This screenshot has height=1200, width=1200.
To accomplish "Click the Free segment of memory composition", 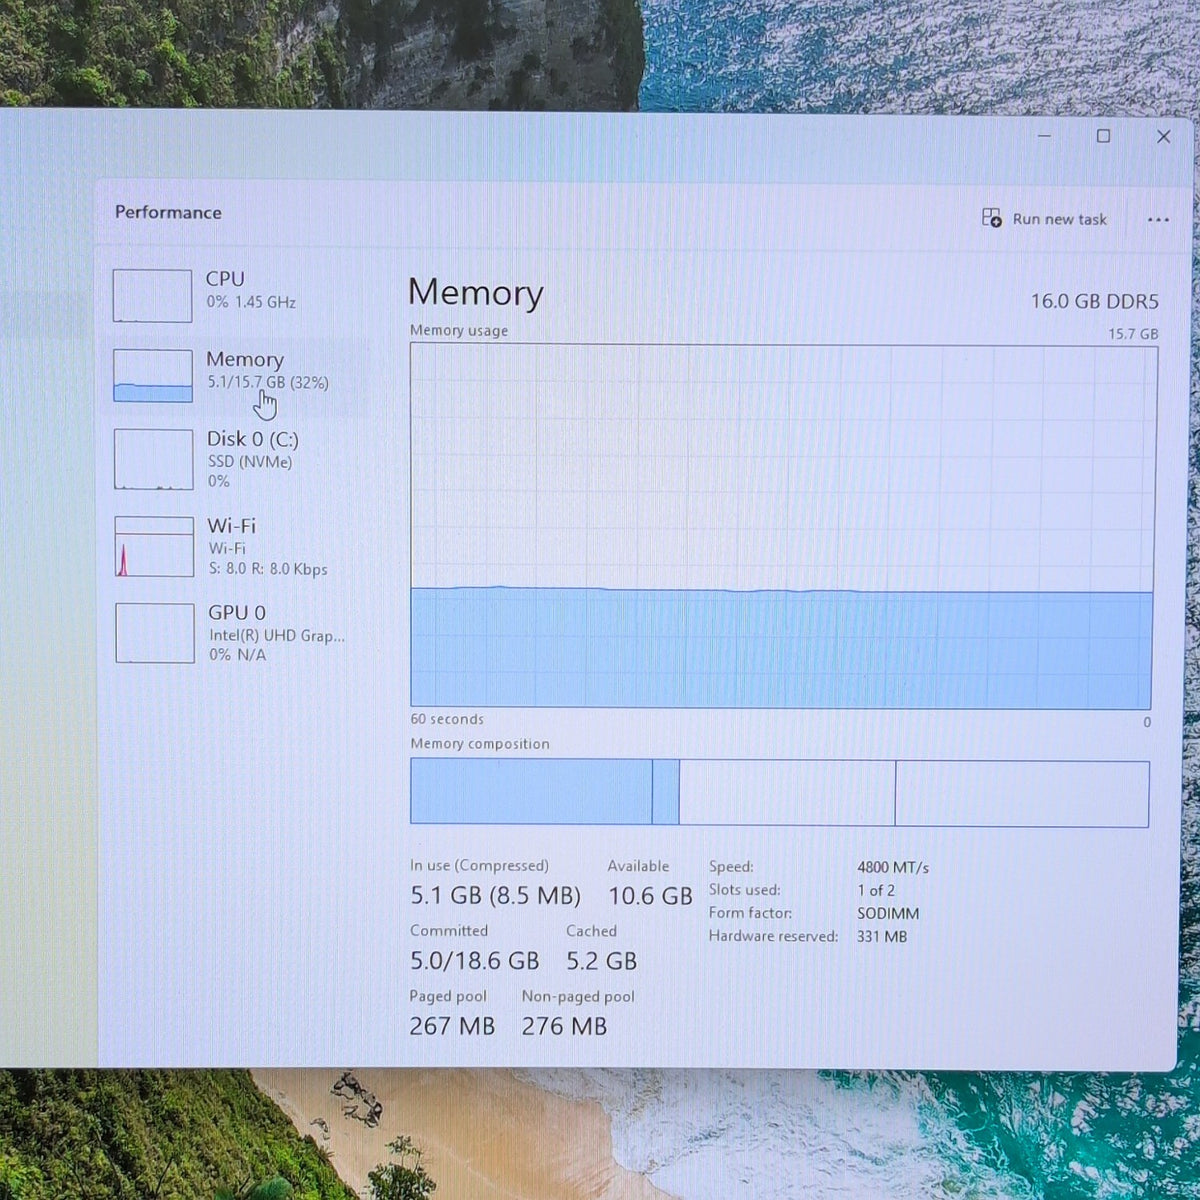I will (1022, 793).
